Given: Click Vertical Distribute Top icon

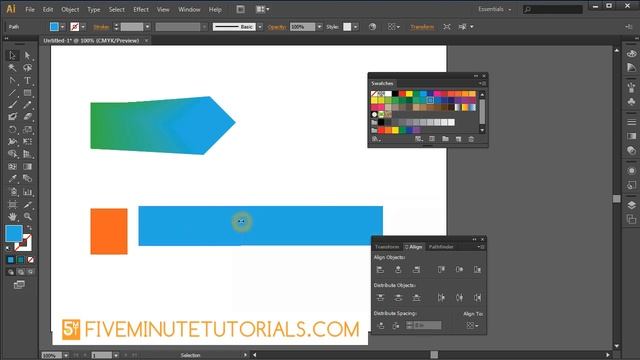Looking at the screenshot, I should pos(380,298).
